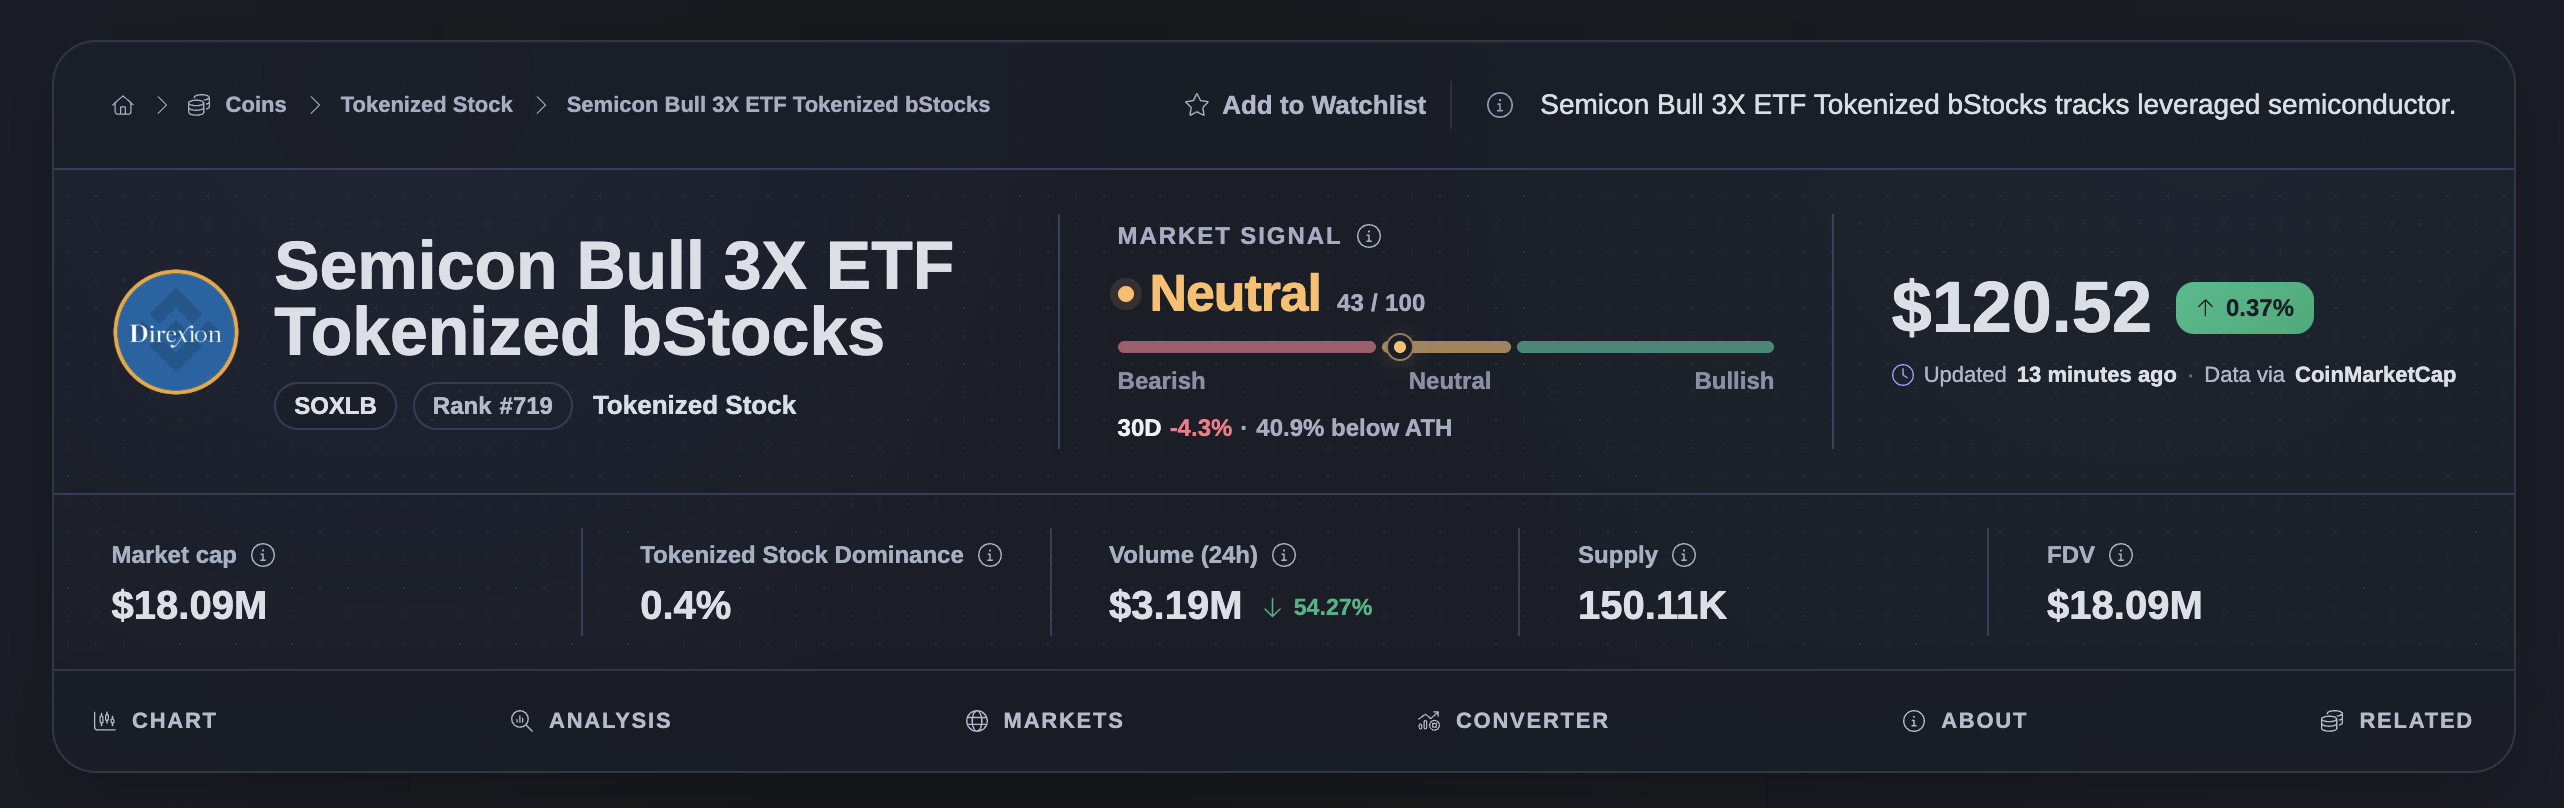The image size is (2564, 808).
Task: Click the red Bearish signal bar segment
Action: [x=1246, y=347]
